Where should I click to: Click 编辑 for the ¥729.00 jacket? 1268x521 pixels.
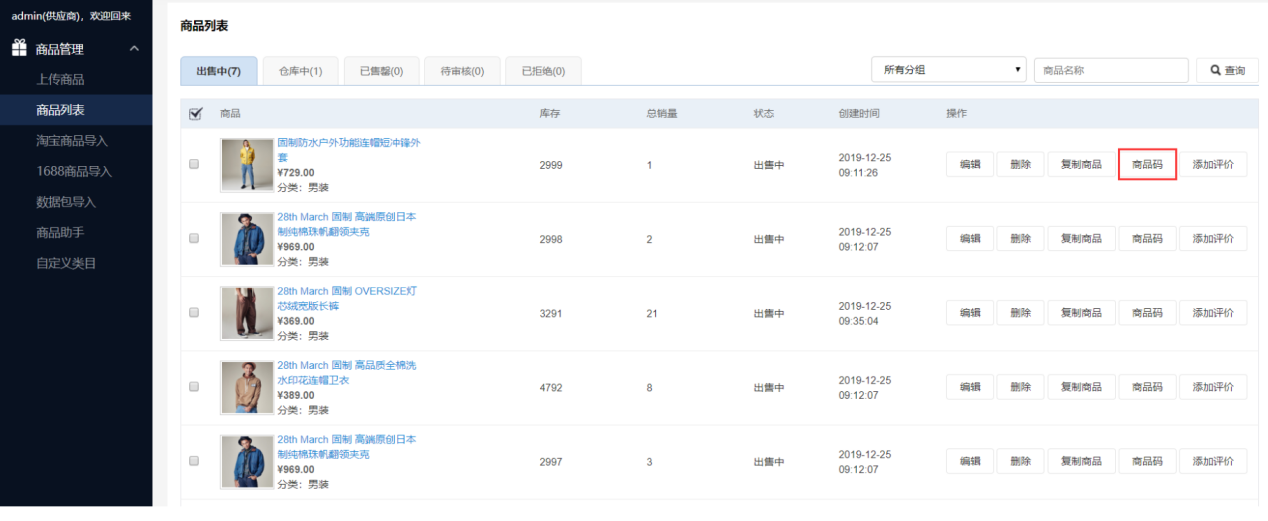970,164
